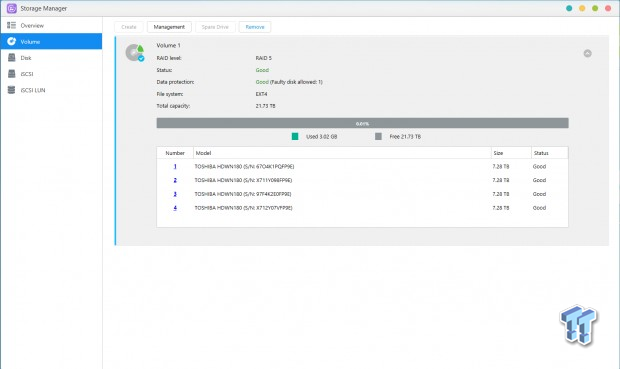Open the Management button
The image size is (620, 369).
[169, 27]
